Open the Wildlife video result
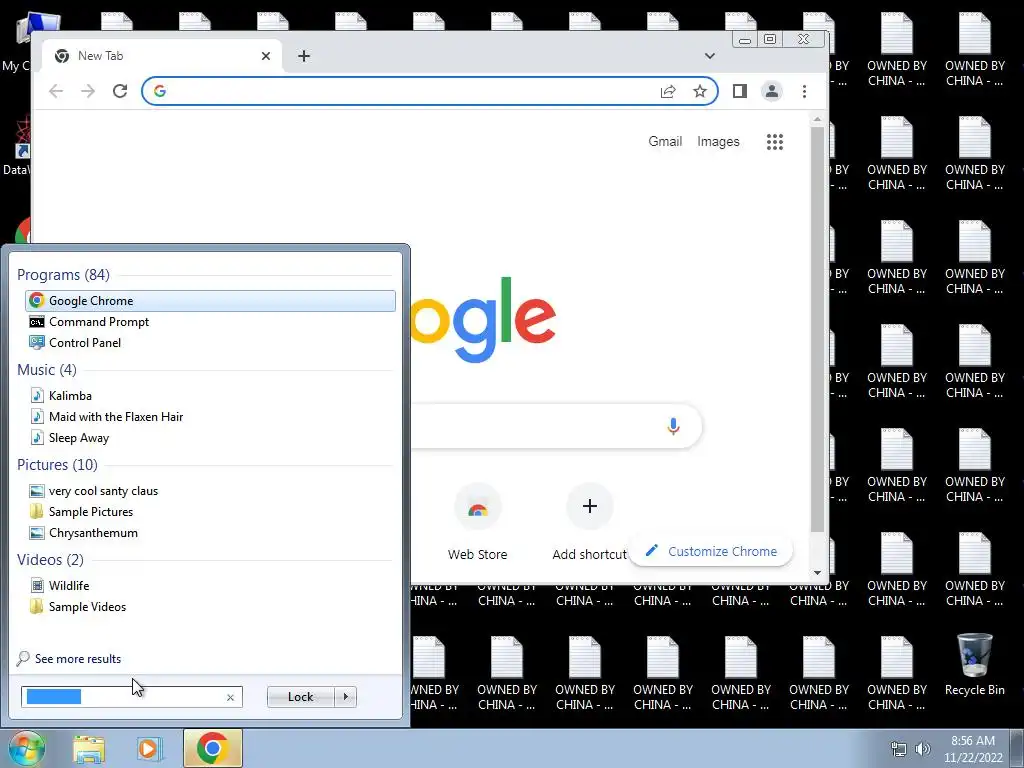 (210, 585)
